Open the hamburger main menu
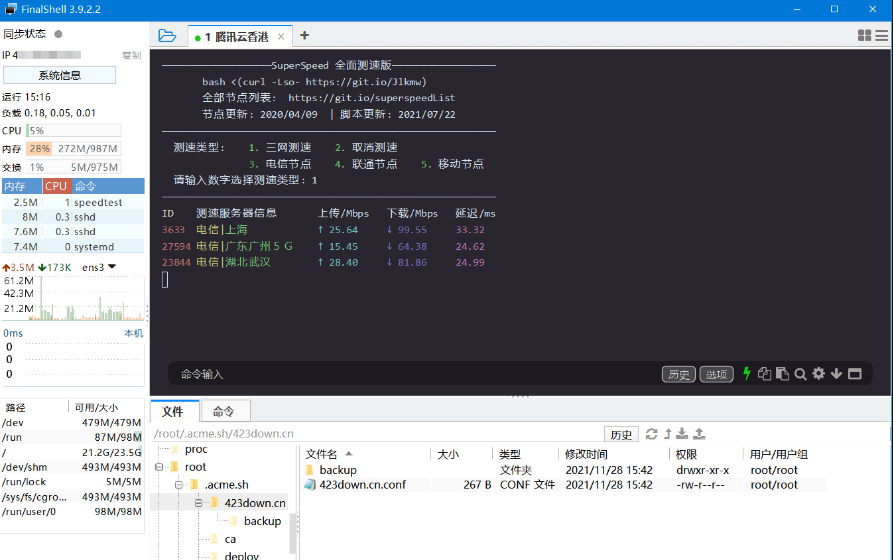The width and height of the screenshot is (893, 560). coord(882,35)
